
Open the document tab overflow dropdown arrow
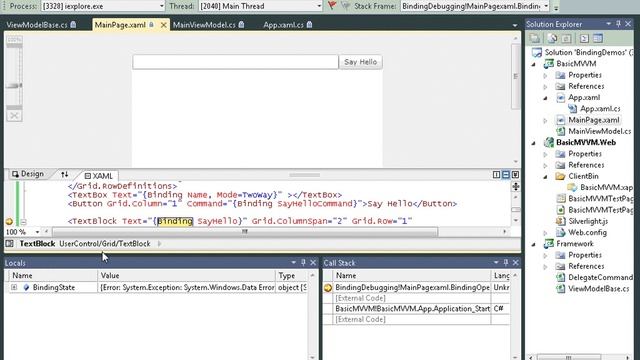[515, 25]
